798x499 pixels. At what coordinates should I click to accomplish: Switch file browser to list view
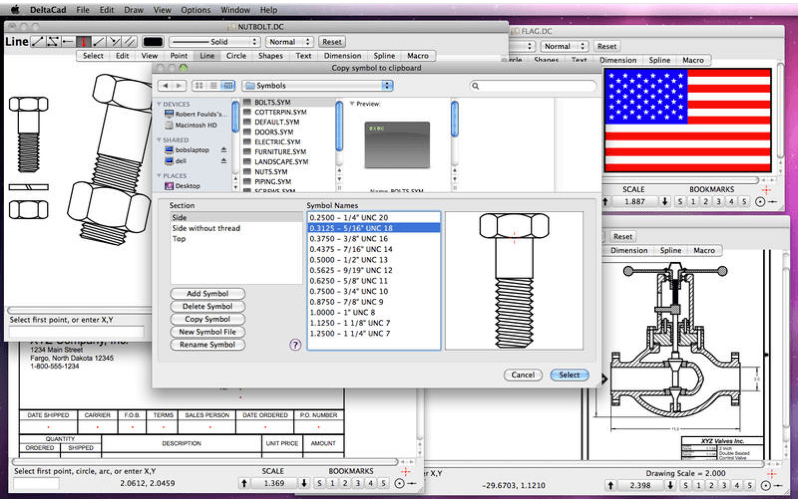(x=212, y=86)
